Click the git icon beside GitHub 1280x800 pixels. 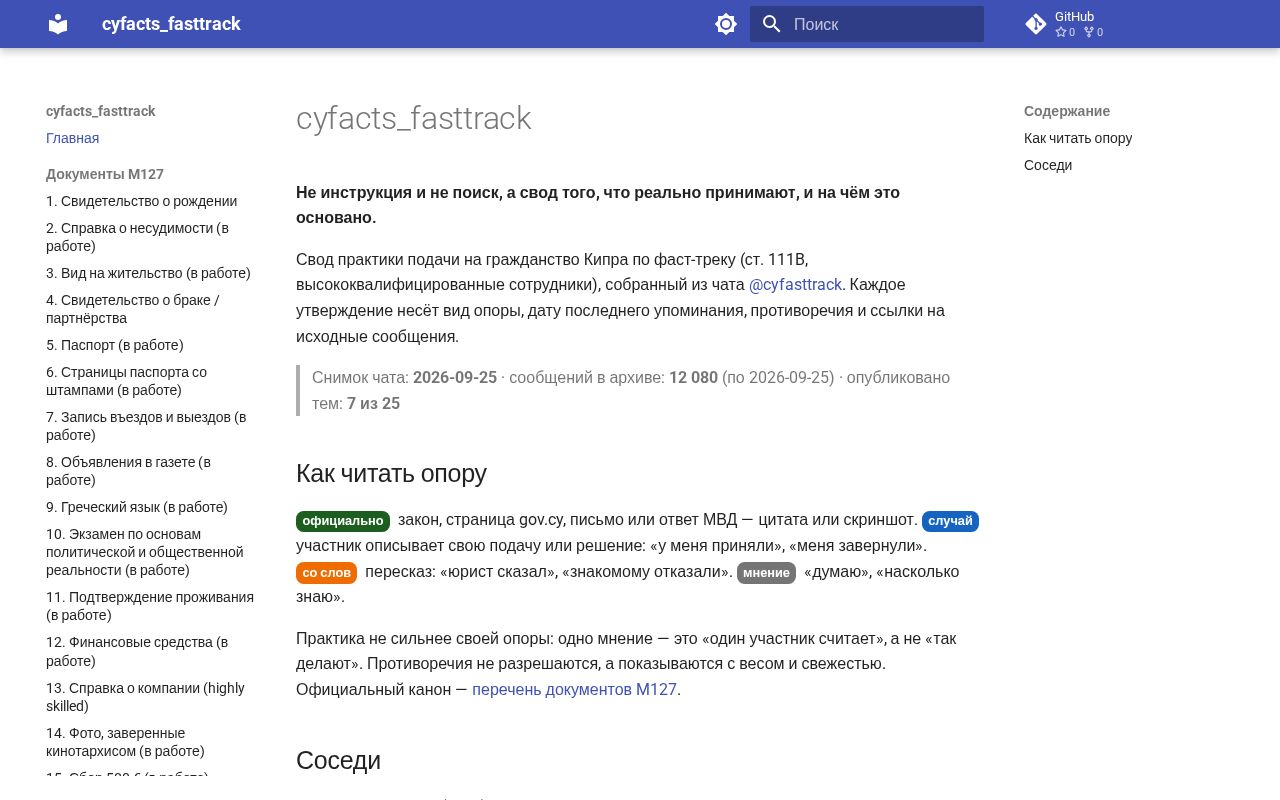(1036, 24)
